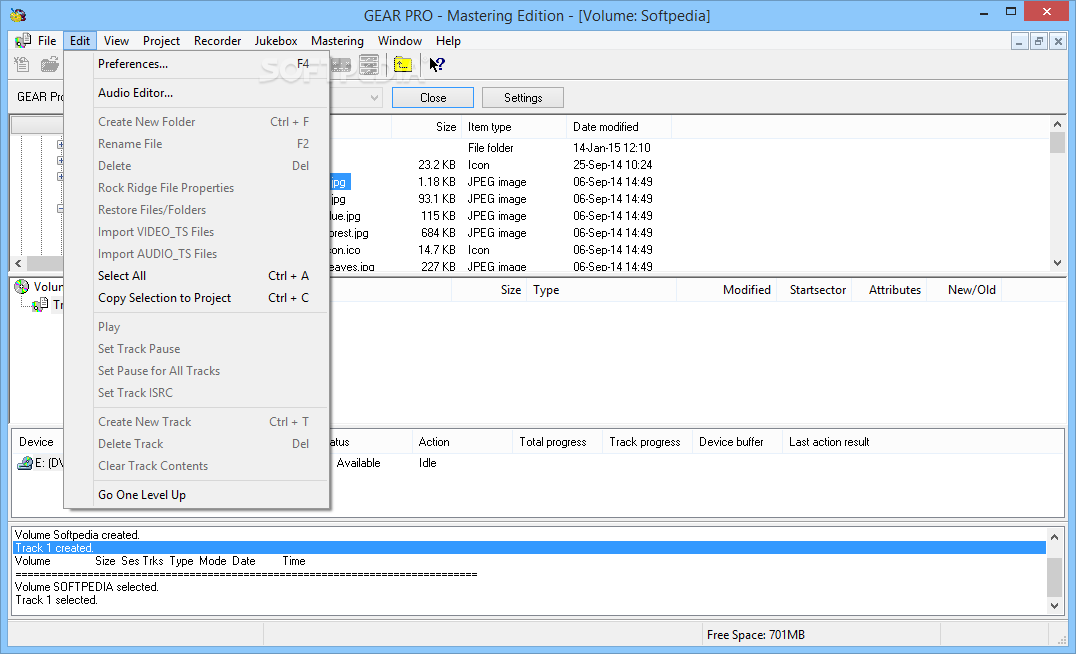Click the Settings button

523,97
